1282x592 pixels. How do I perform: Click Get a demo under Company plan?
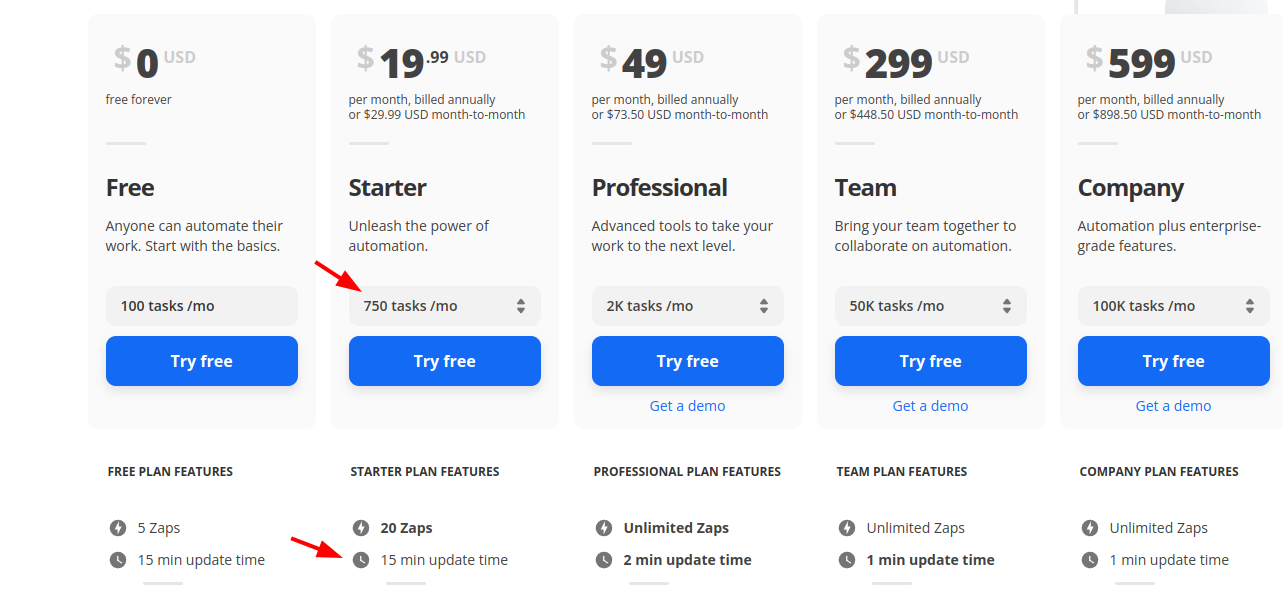click(x=1174, y=406)
